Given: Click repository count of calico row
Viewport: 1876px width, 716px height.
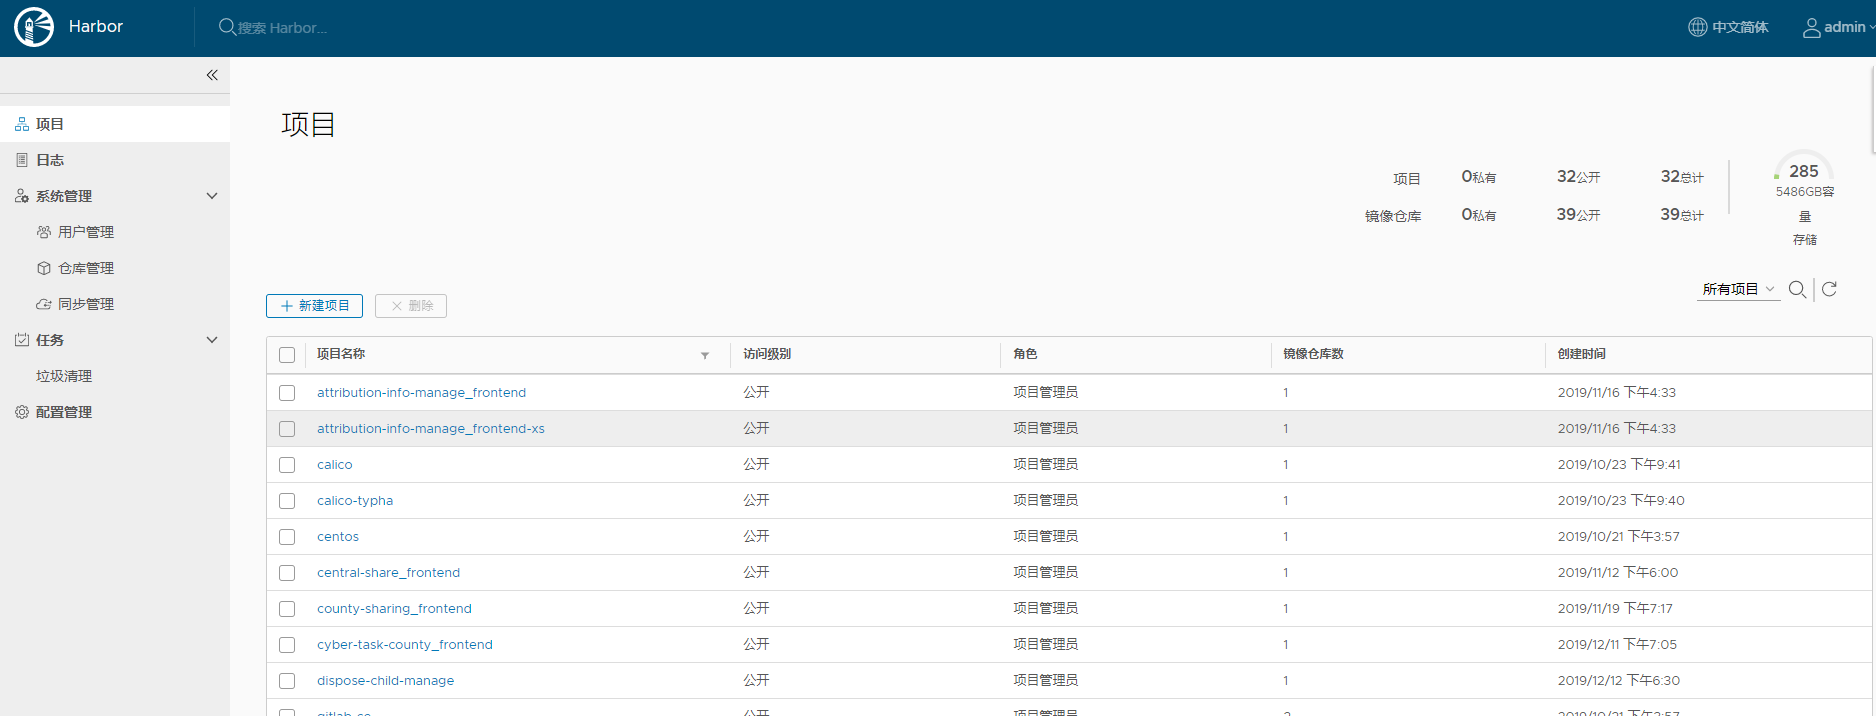Looking at the screenshot, I should [x=1286, y=465].
